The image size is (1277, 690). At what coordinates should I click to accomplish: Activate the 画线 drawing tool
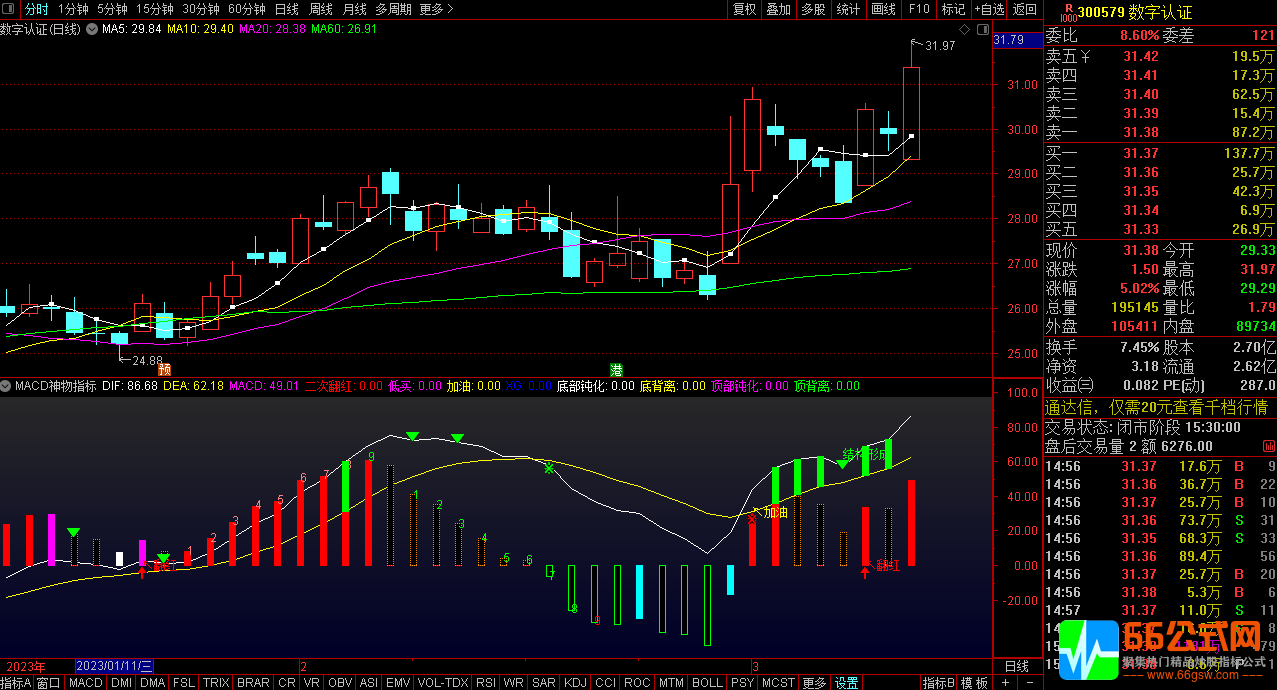884,9
